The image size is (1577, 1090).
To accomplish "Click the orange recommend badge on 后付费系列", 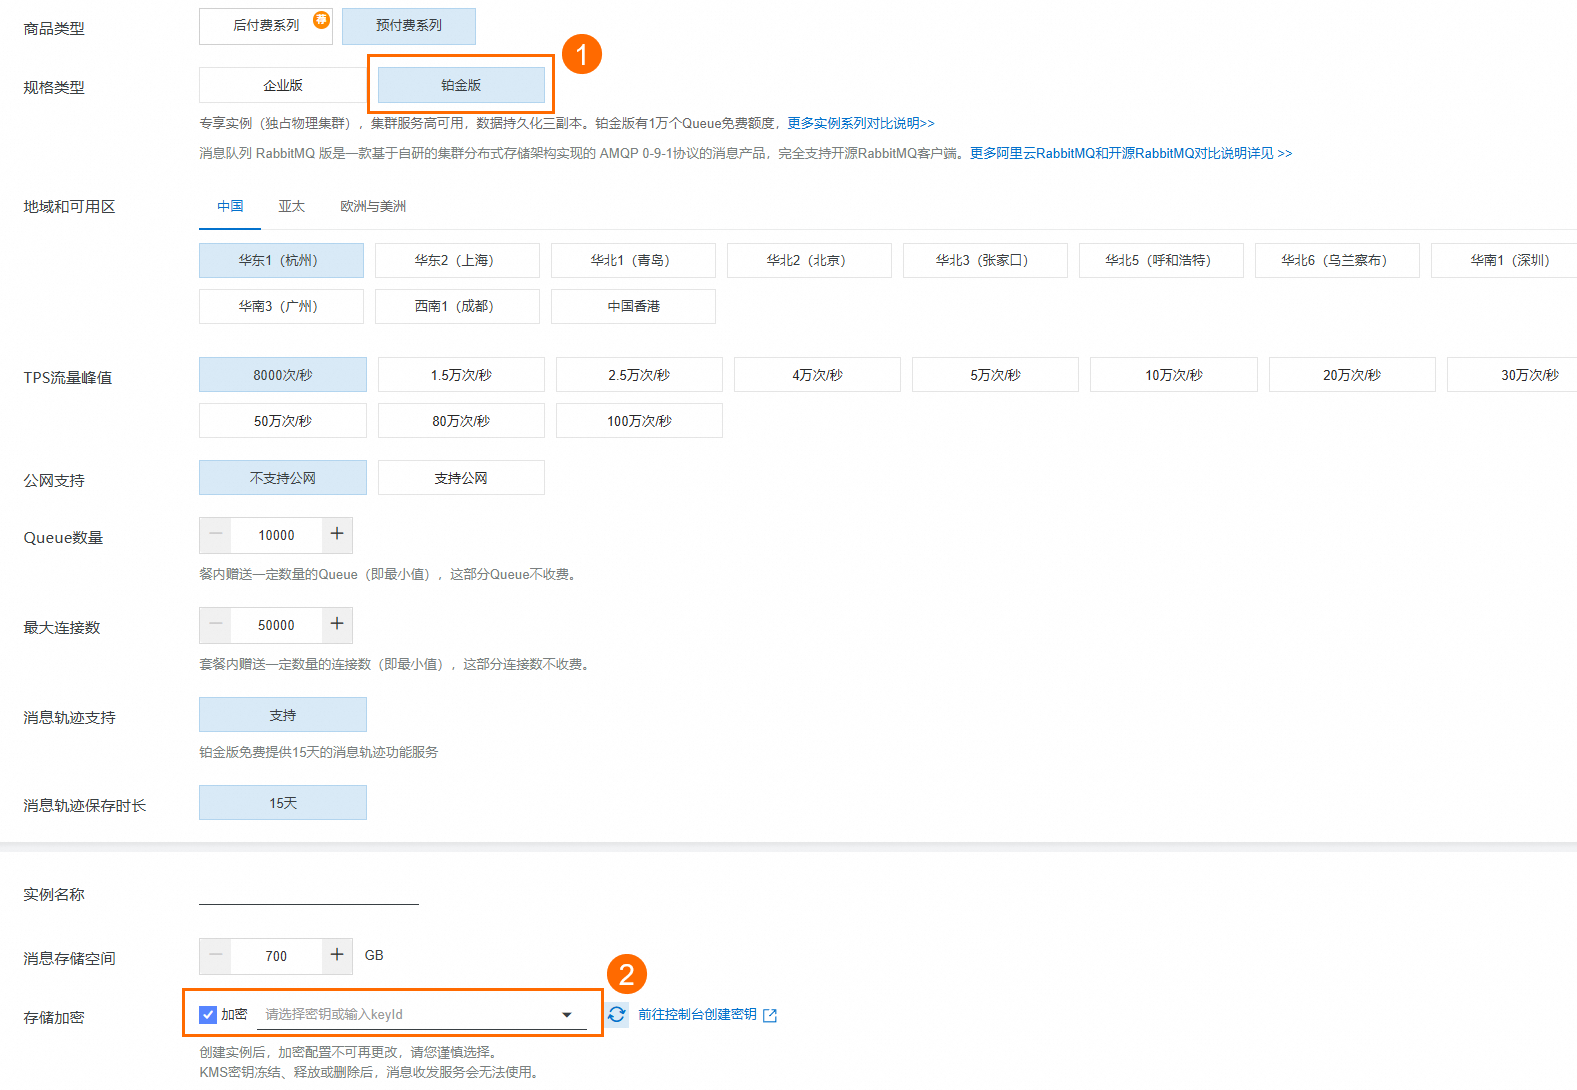I will pyautogui.click(x=321, y=19).
